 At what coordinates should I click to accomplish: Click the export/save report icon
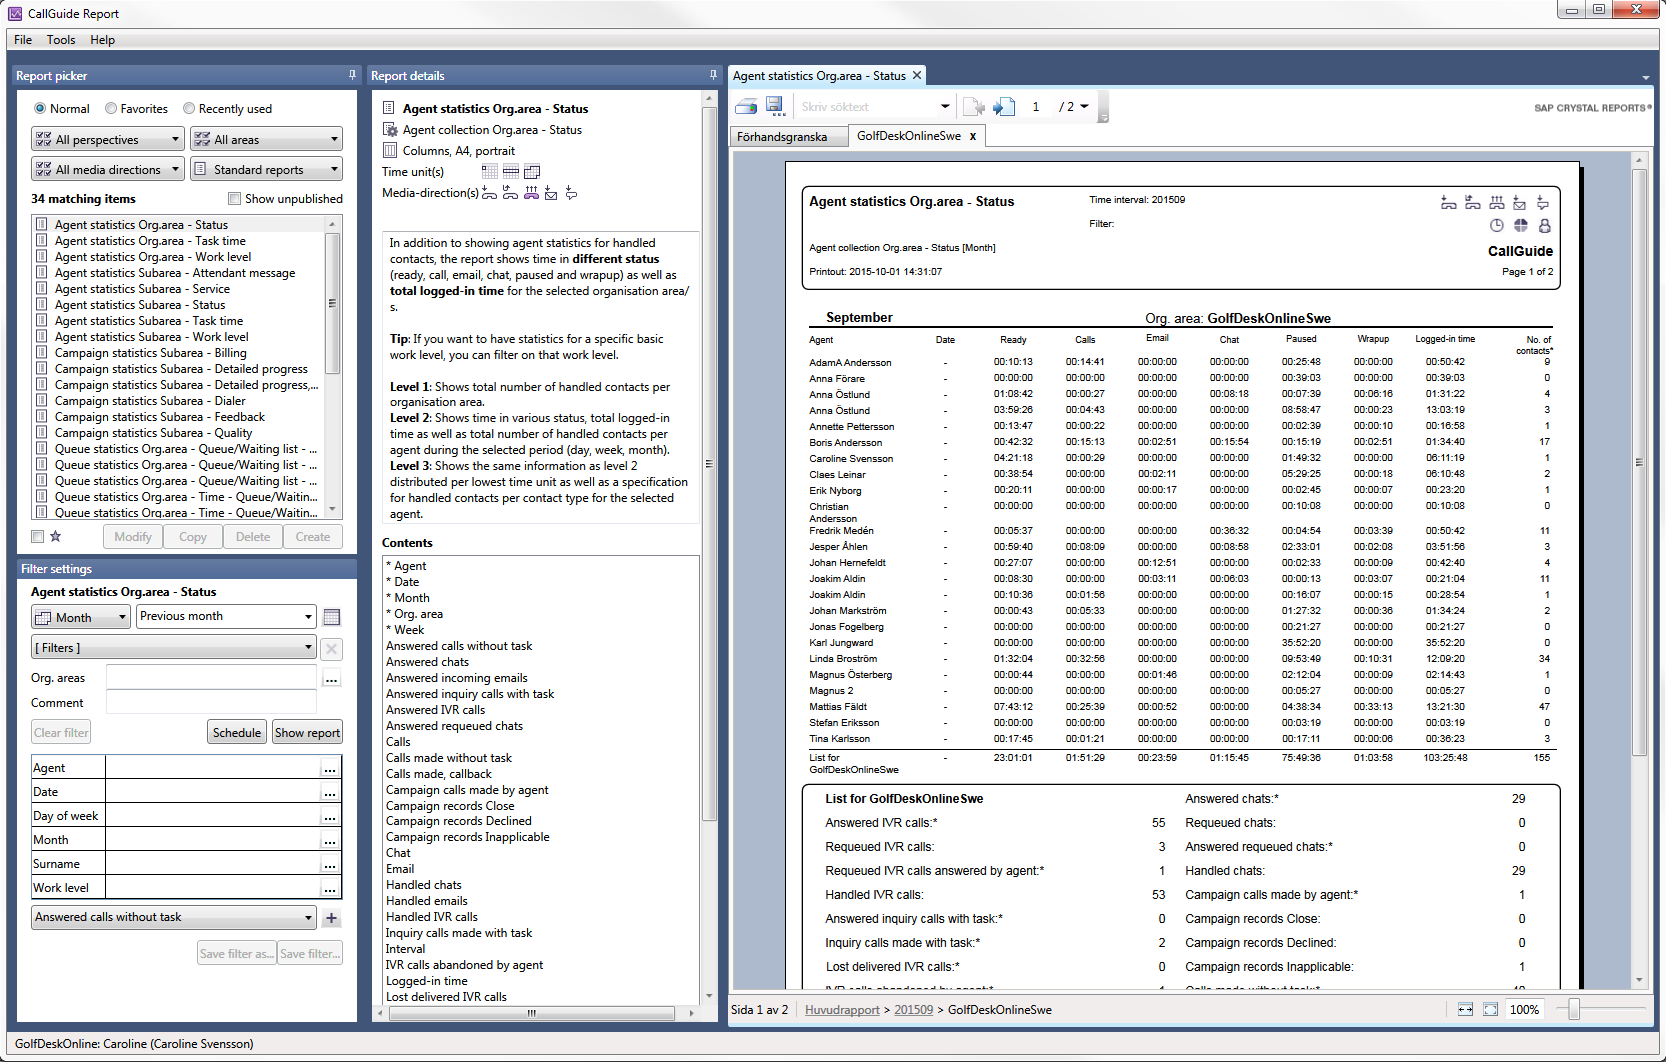coord(774,106)
